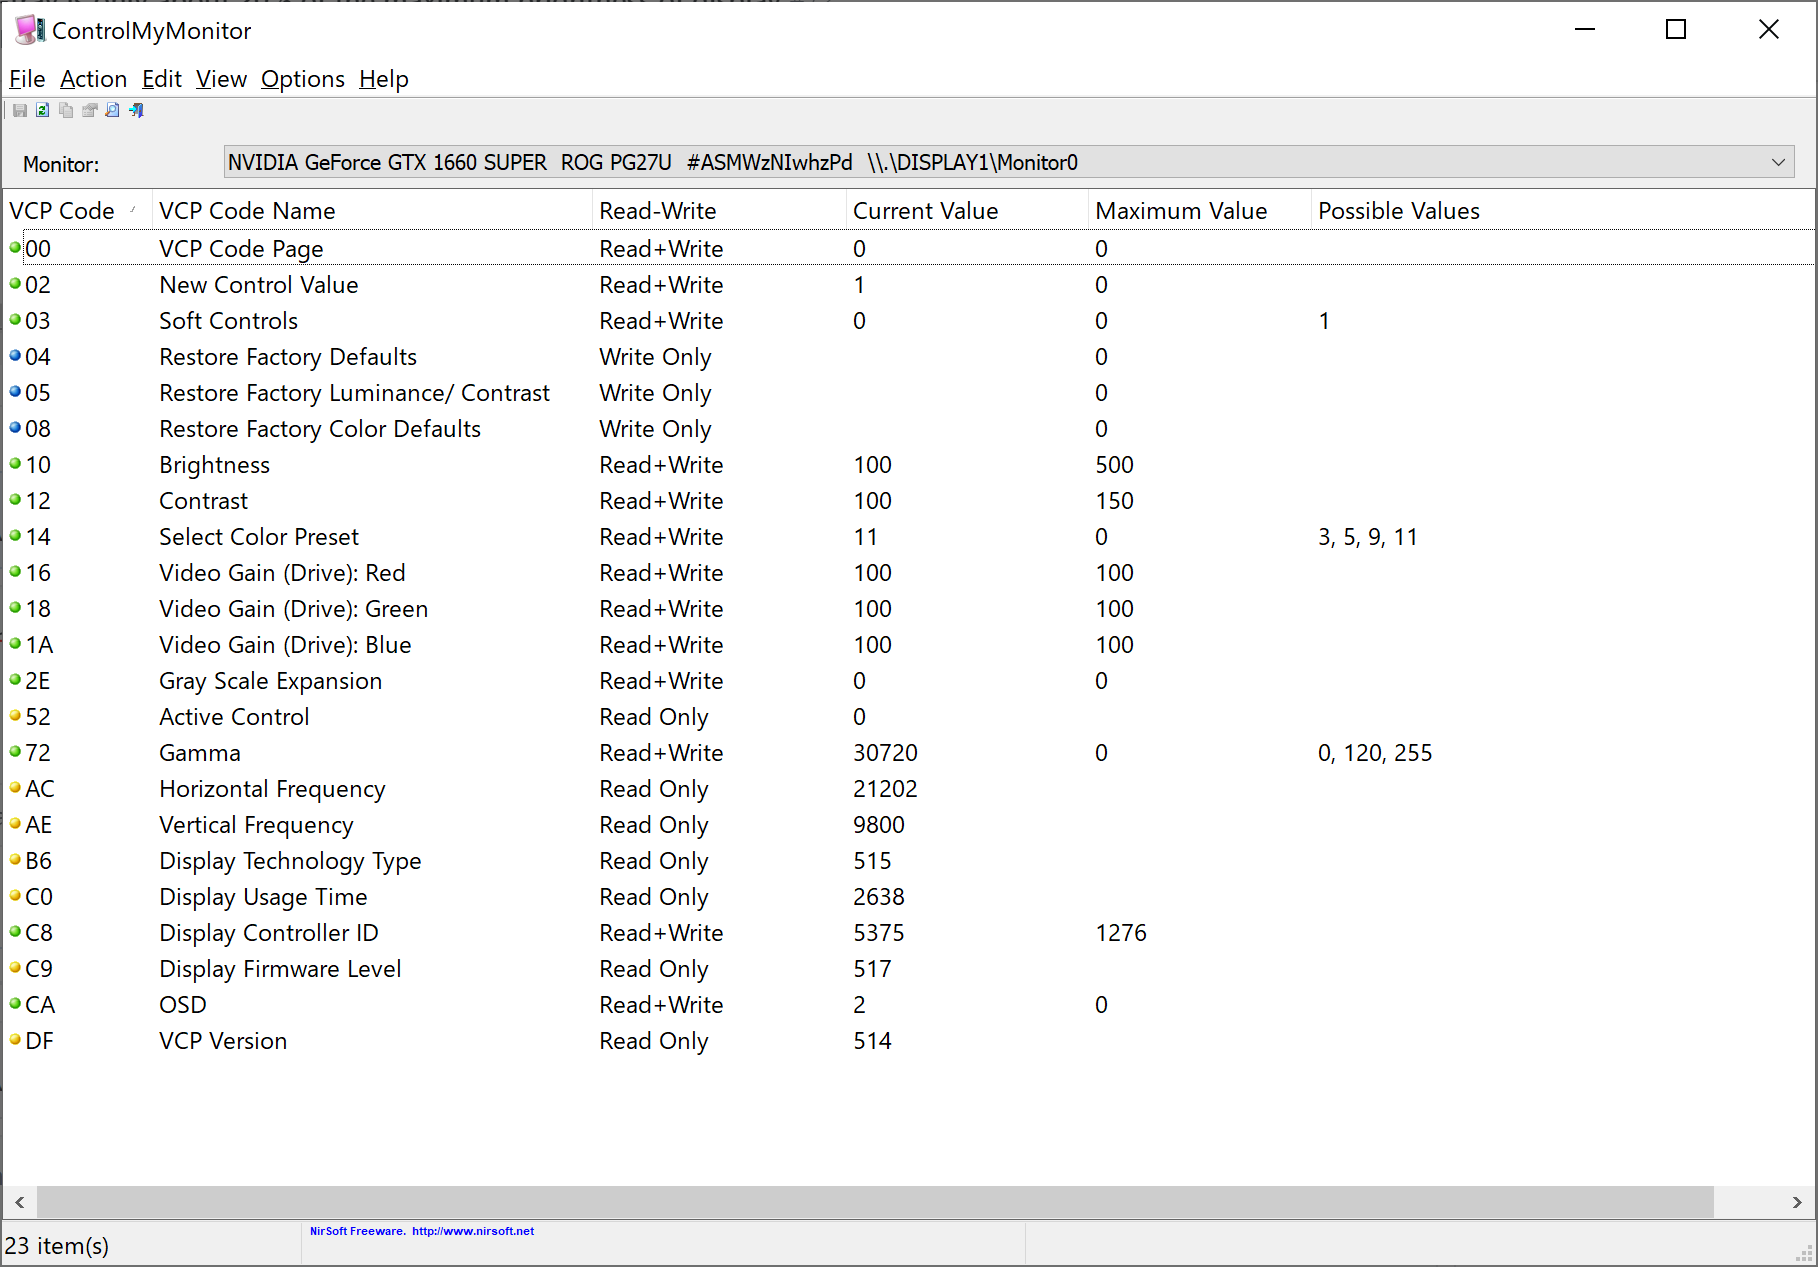Image resolution: width=1818 pixels, height=1267 pixels.
Task: Open the Action menu
Action: (x=93, y=79)
